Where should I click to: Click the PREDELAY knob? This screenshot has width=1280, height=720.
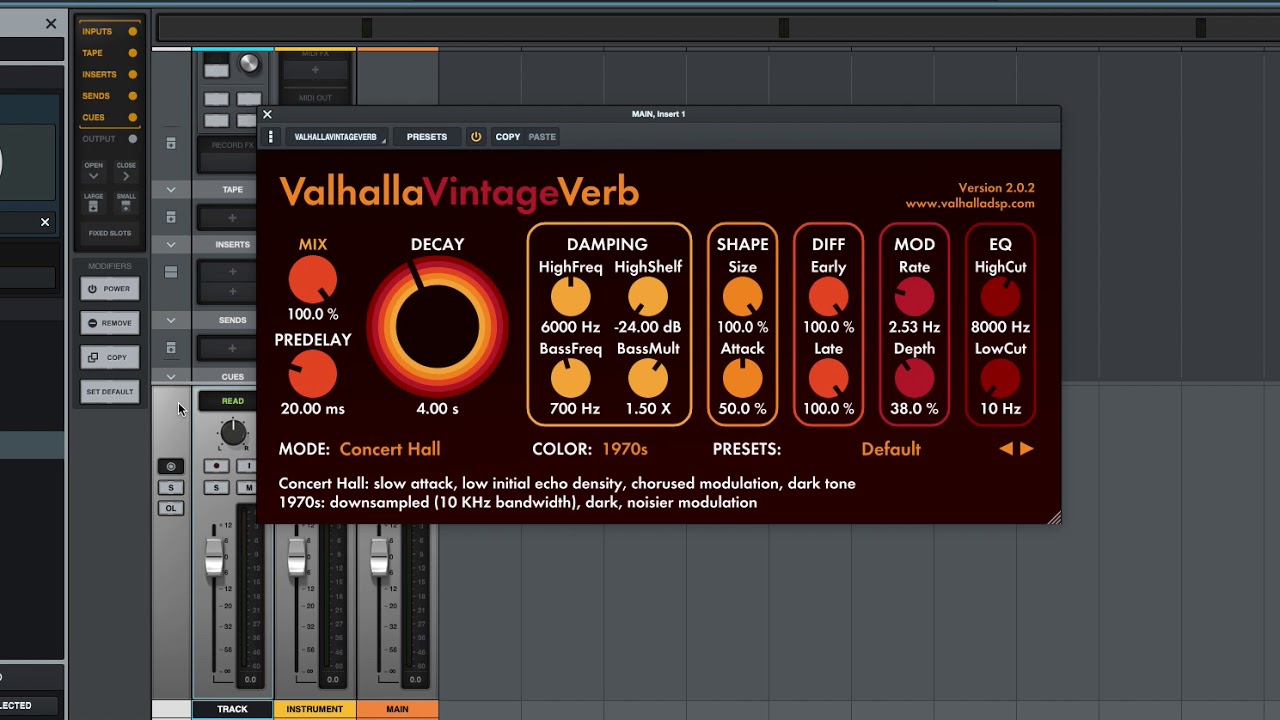(313, 375)
